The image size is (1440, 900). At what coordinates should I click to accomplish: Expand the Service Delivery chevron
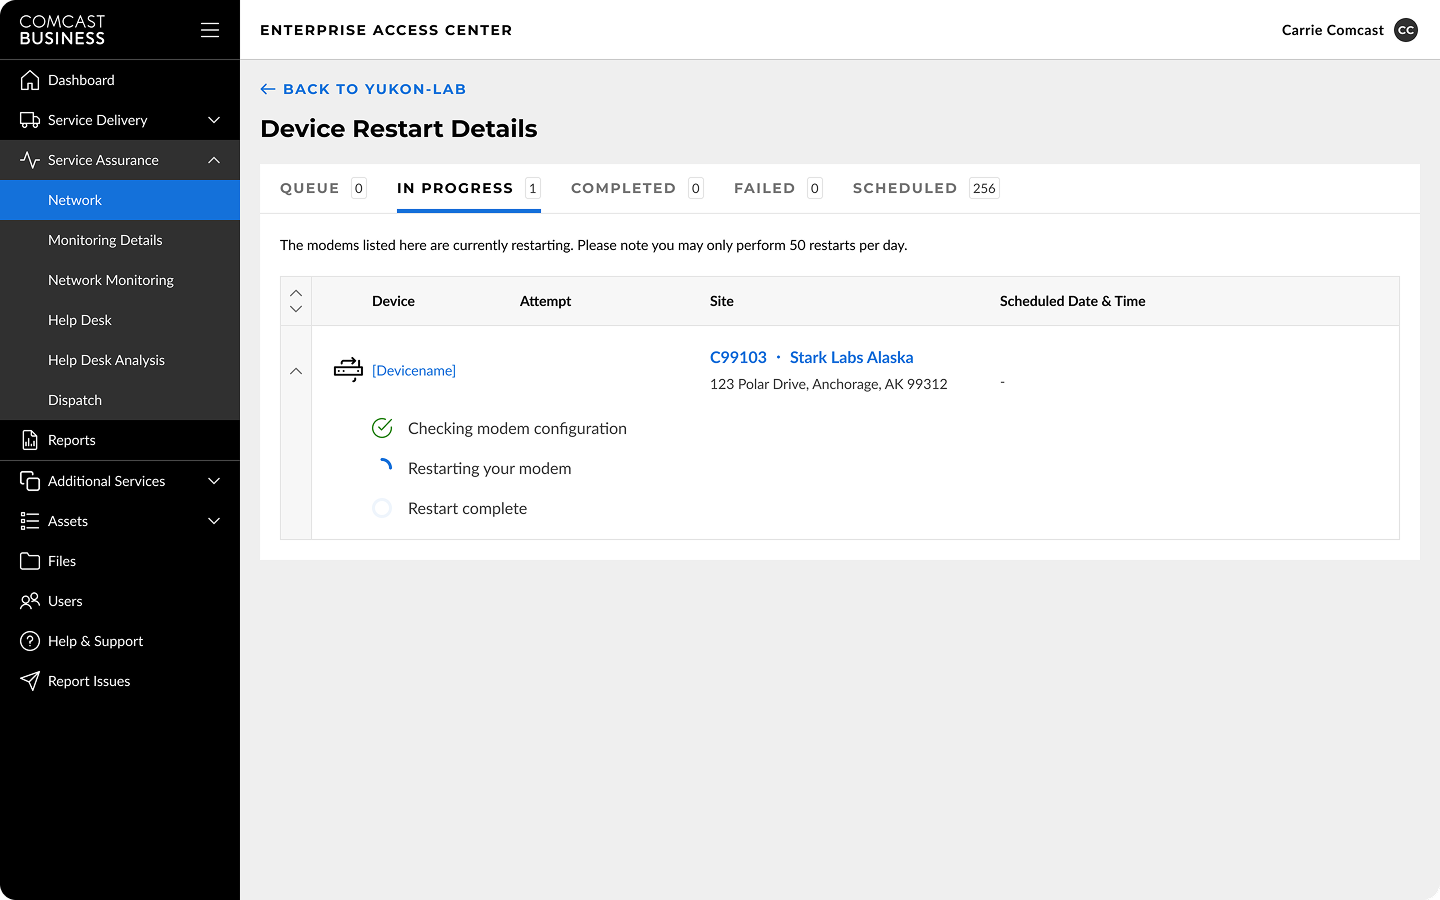214,120
